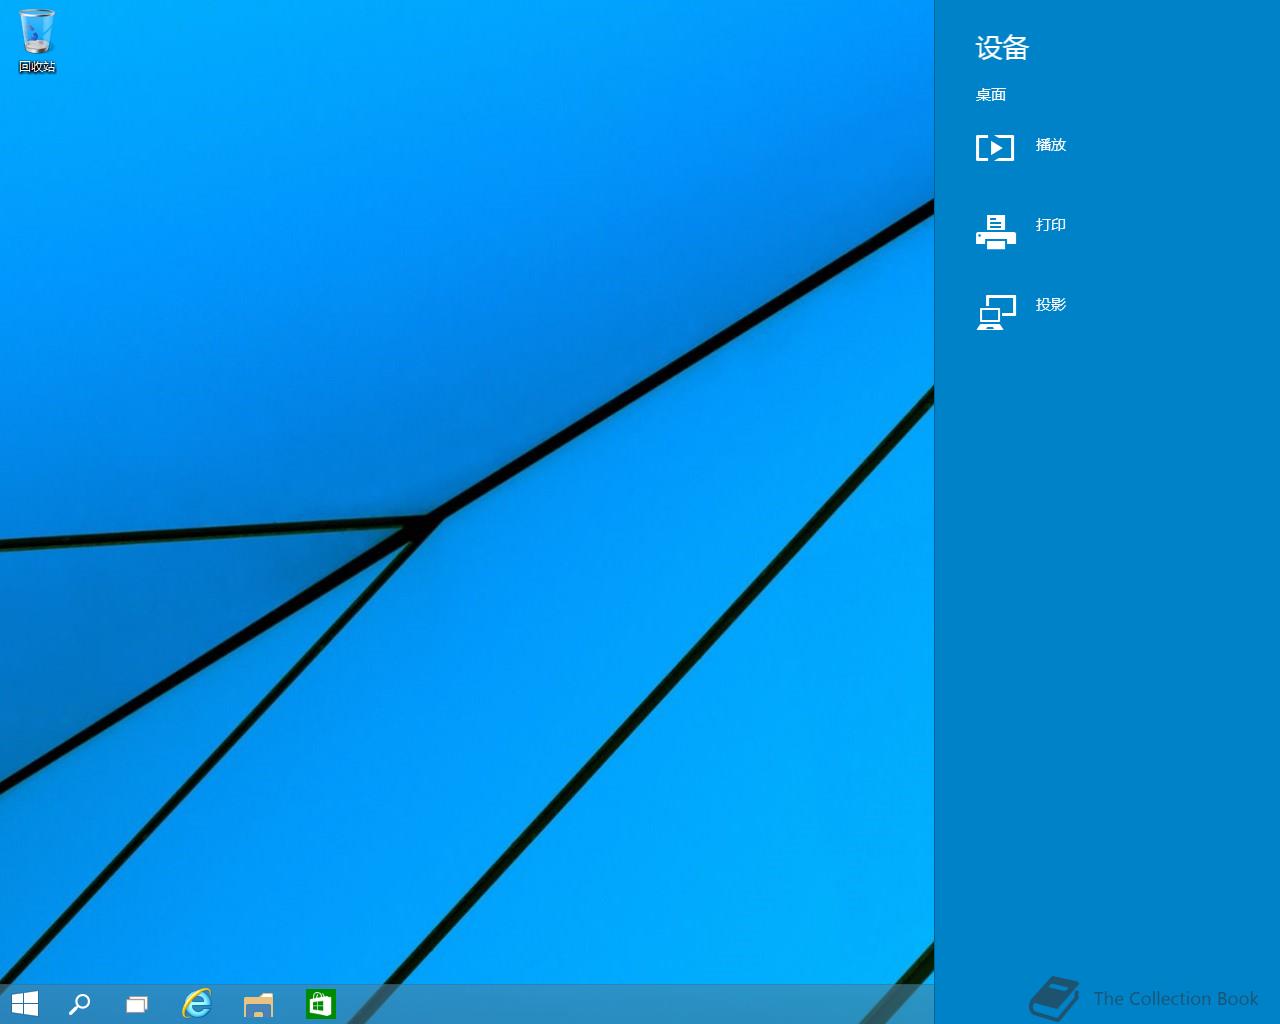Open the Windows Store taskbar icon
Image resolution: width=1280 pixels, height=1024 pixels.
pos(320,1004)
